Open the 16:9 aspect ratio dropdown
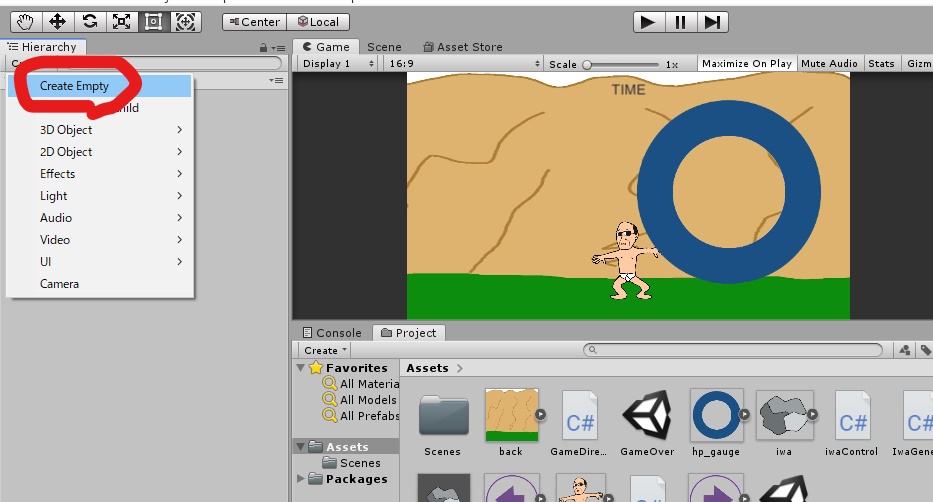The width and height of the screenshot is (933, 502). pyautogui.click(x=464, y=64)
